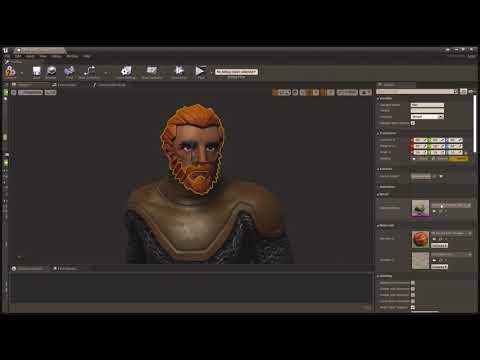
Task: Toggle the first checkbox in the Variable section
Action: click(x=413, y=123)
